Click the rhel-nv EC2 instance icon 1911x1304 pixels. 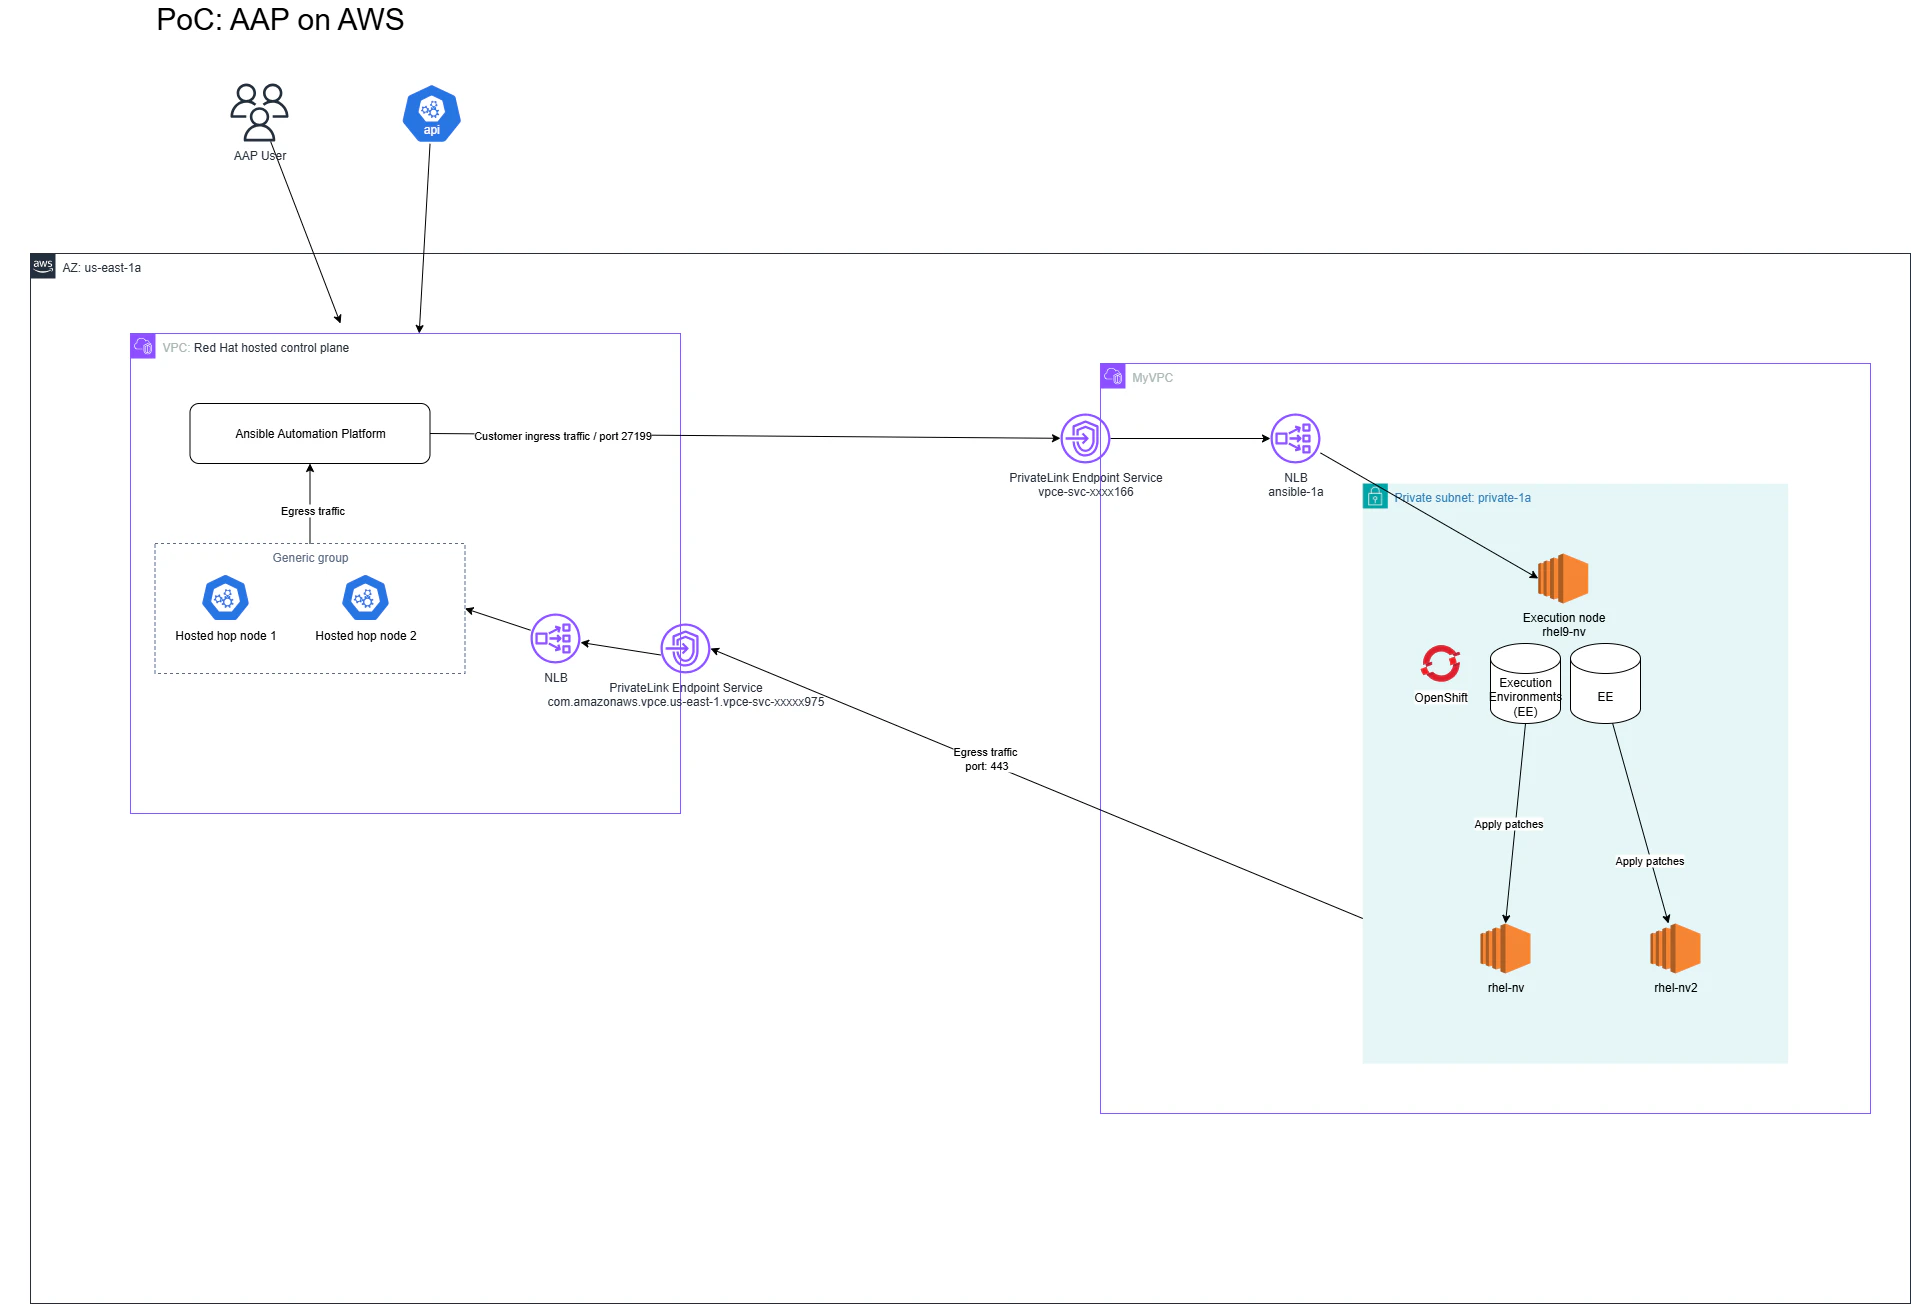click(x=1505, y=948)
